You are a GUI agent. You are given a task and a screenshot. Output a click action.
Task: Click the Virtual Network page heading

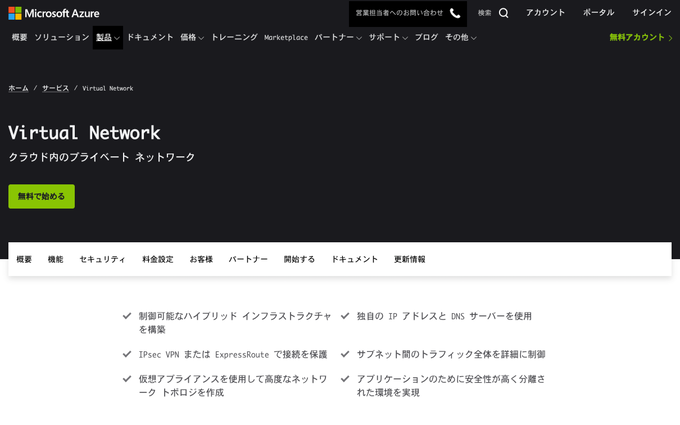pyautogui.click(x=84, y=133)
